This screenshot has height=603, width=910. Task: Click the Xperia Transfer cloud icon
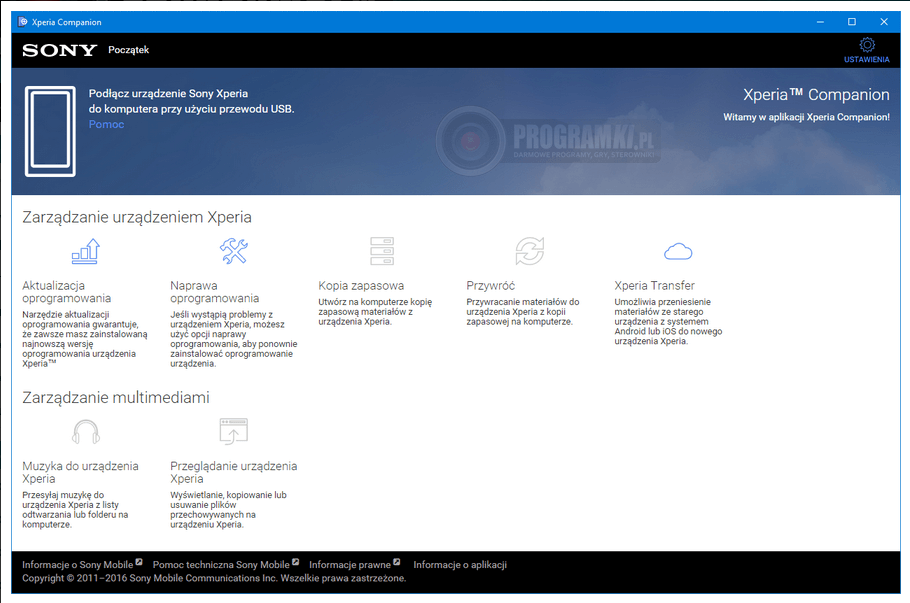click(678, 252)
